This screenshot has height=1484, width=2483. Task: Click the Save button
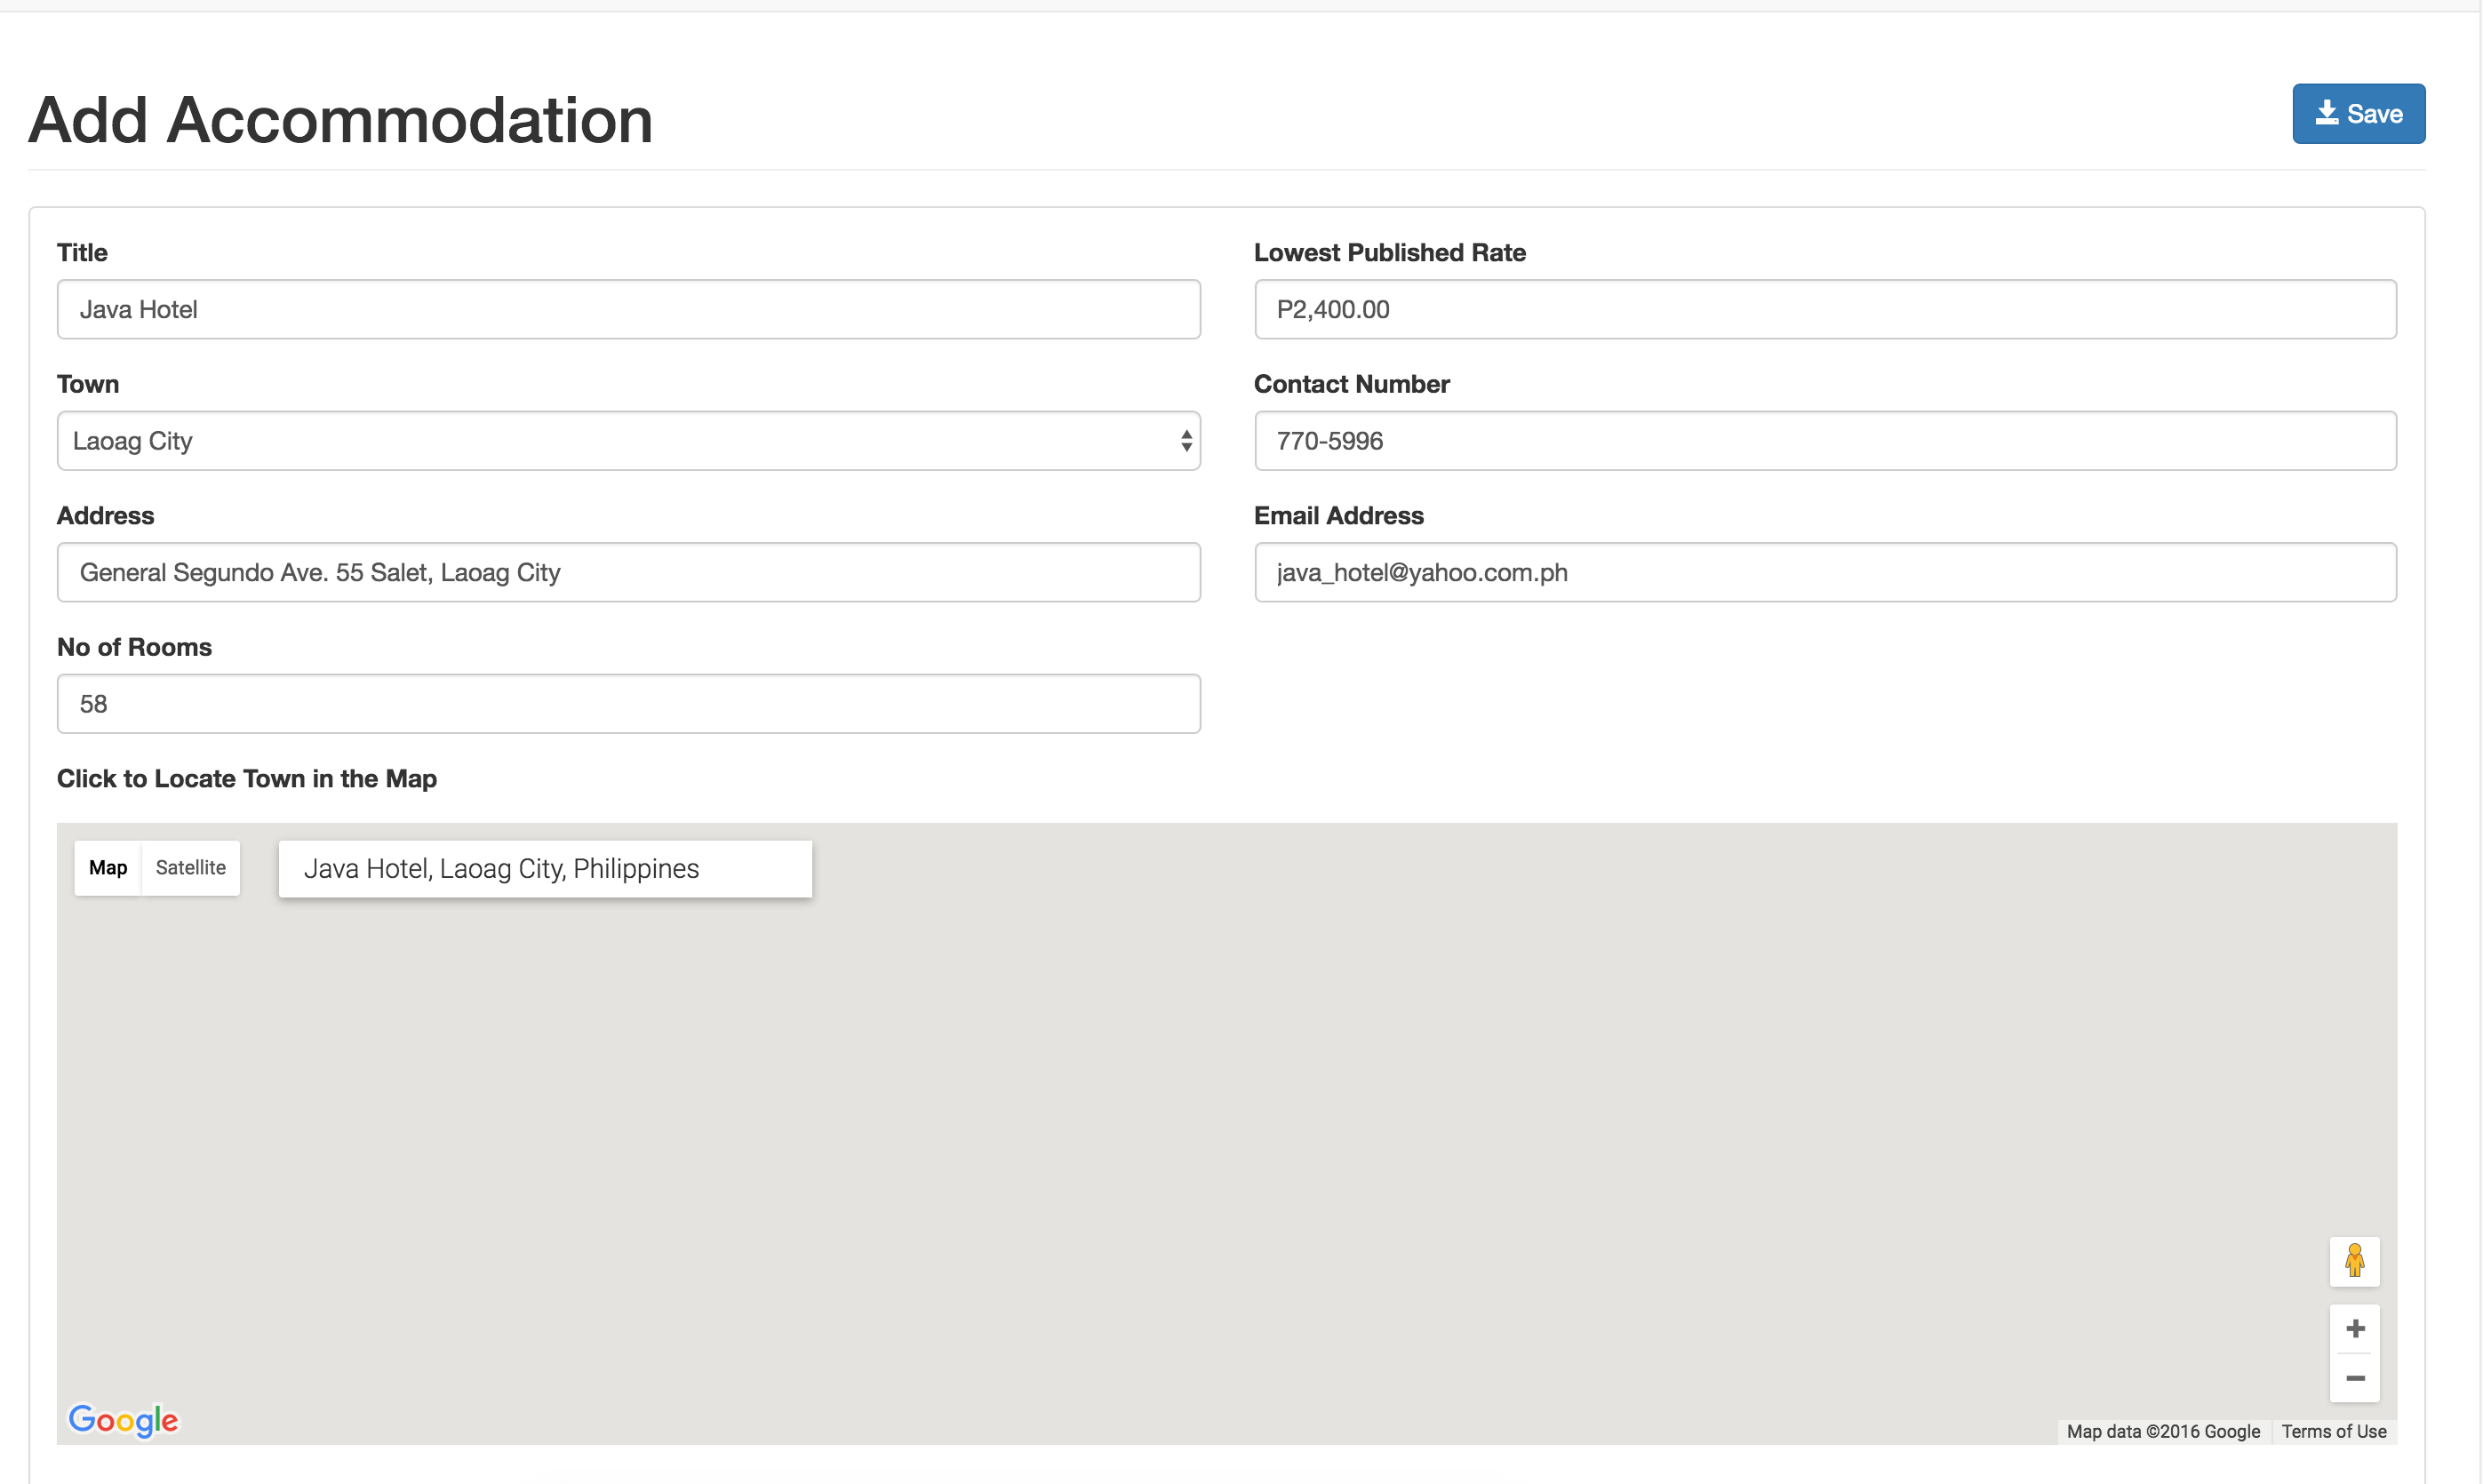pos(2358,114)
